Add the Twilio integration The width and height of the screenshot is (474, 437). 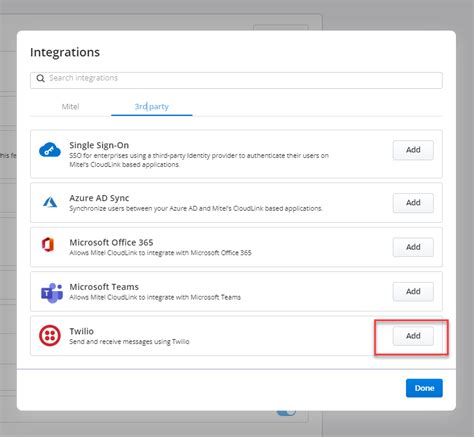coord(413,336)
